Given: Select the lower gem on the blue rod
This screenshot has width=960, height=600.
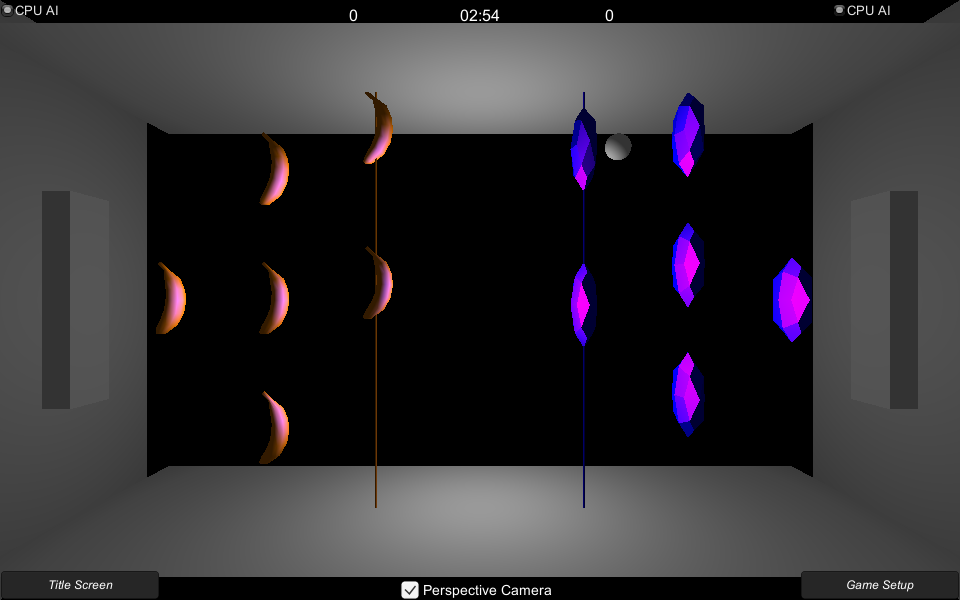Looking at the screenshot, I should coord(583,305).
